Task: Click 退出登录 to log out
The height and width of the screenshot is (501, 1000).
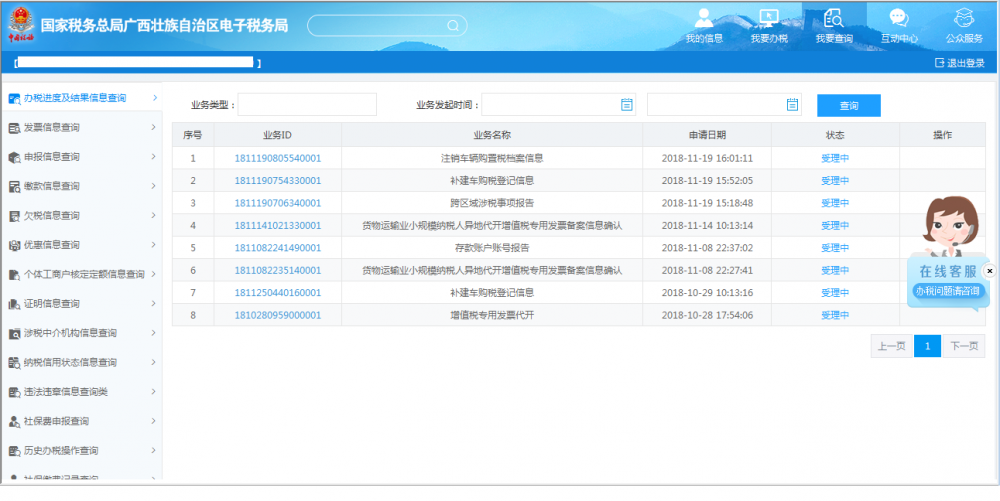Action: (959, 63)
